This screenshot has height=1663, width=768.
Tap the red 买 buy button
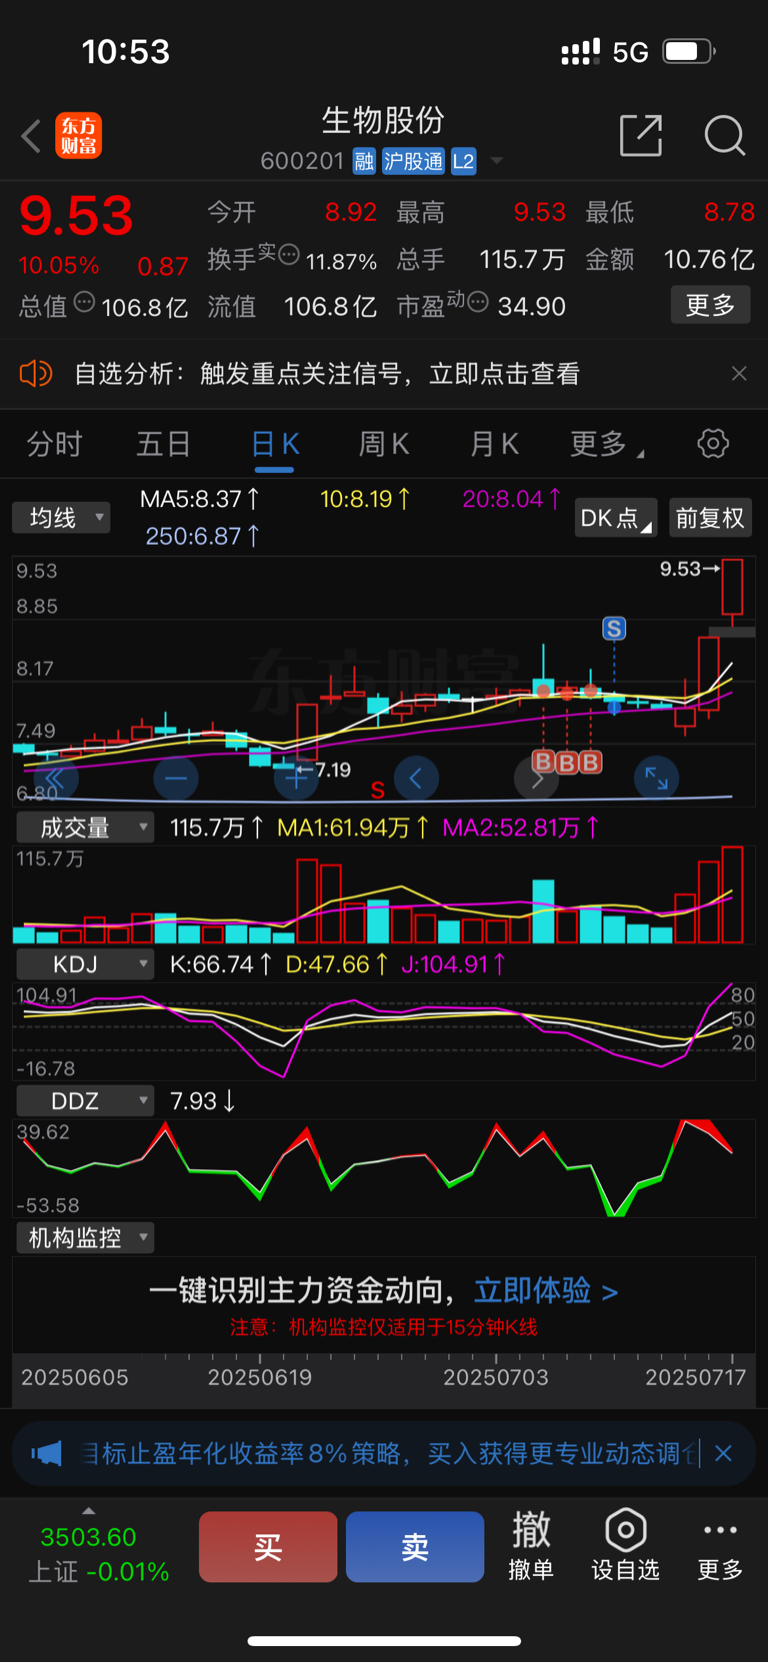pyautogui.click(x=268, y=1547)
